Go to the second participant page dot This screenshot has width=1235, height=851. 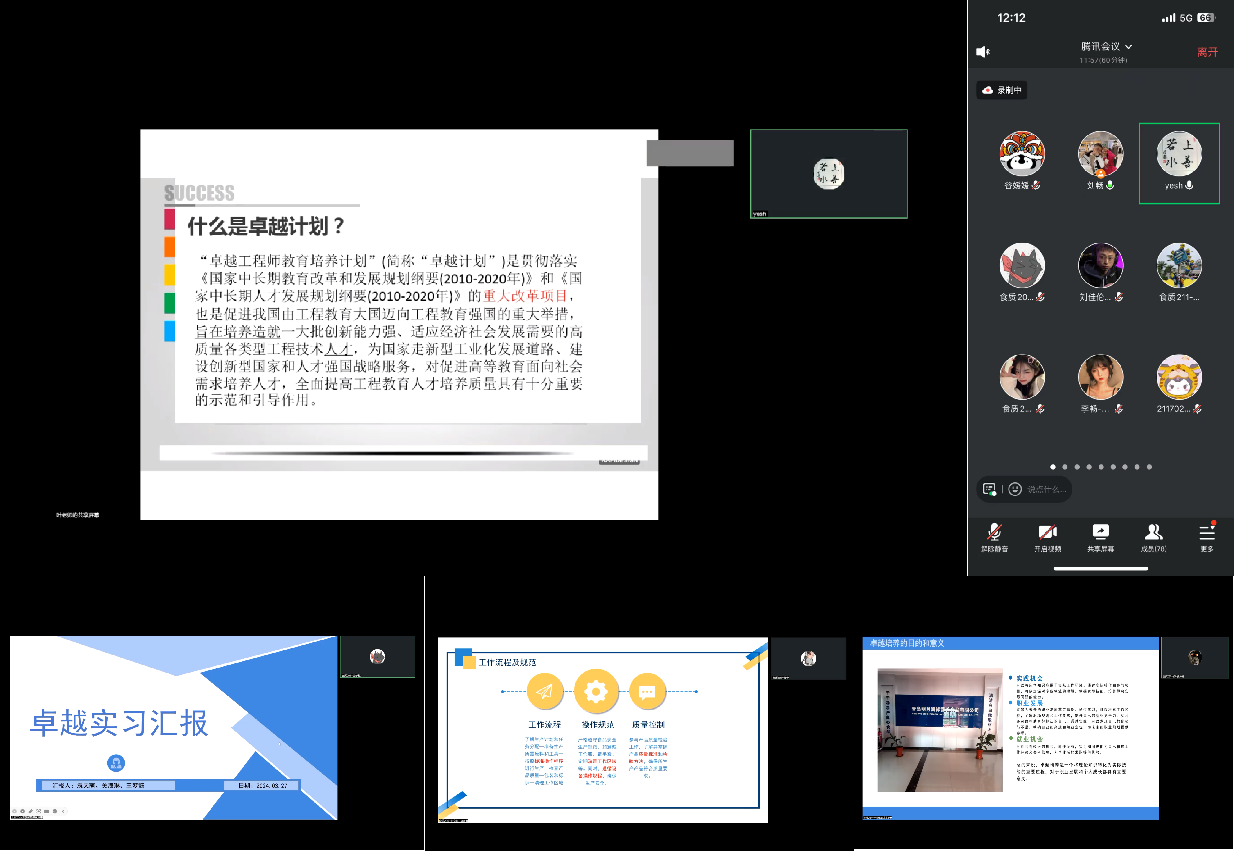point(1065,467)
